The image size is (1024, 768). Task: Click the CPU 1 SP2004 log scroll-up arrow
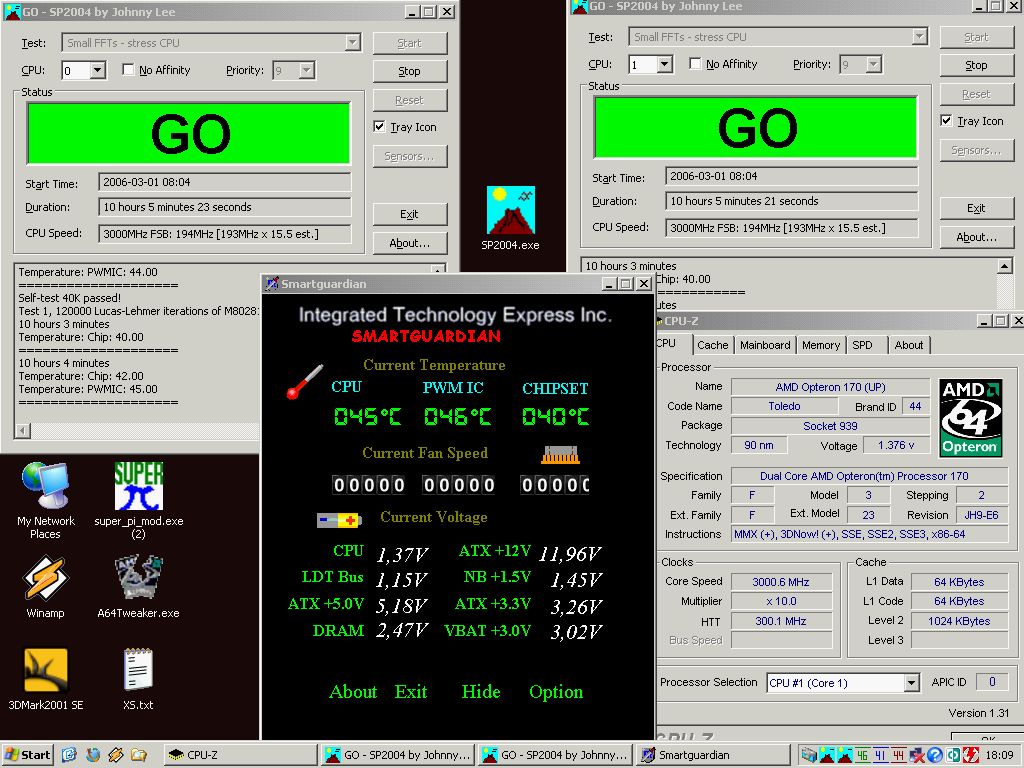1005,265
